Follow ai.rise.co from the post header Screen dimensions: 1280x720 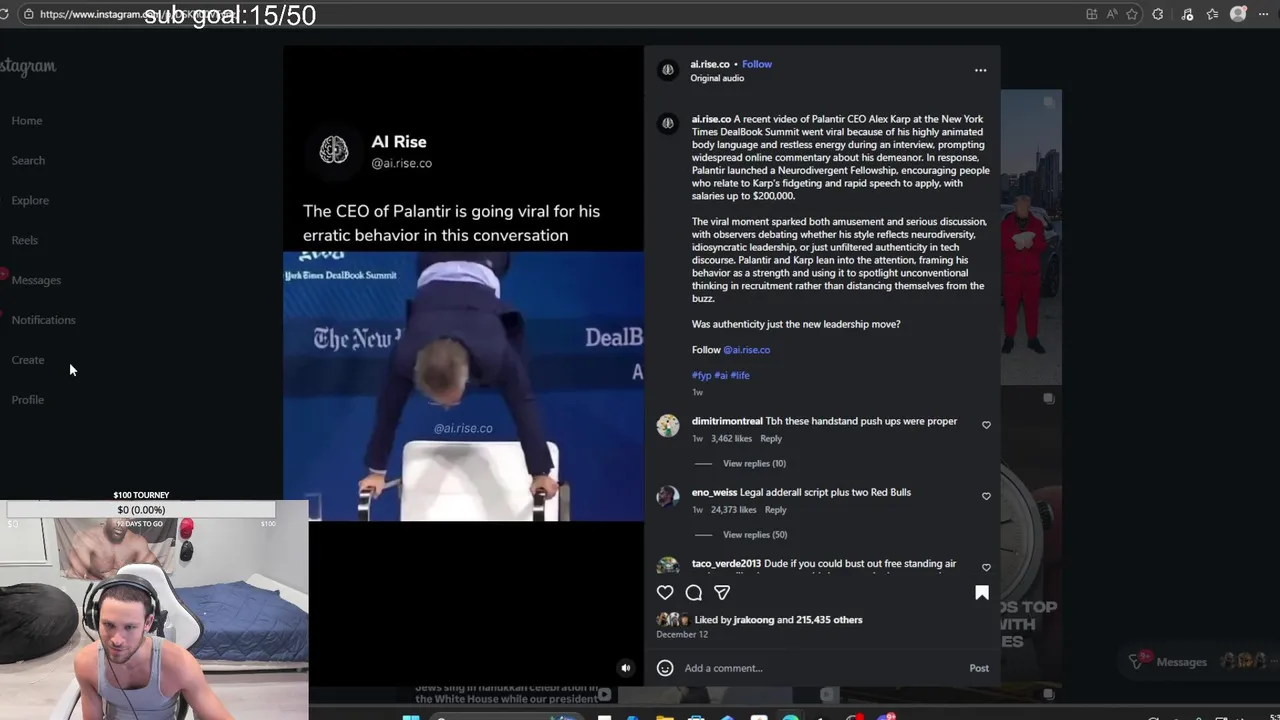pyautogui.click(x=757, y=64)
